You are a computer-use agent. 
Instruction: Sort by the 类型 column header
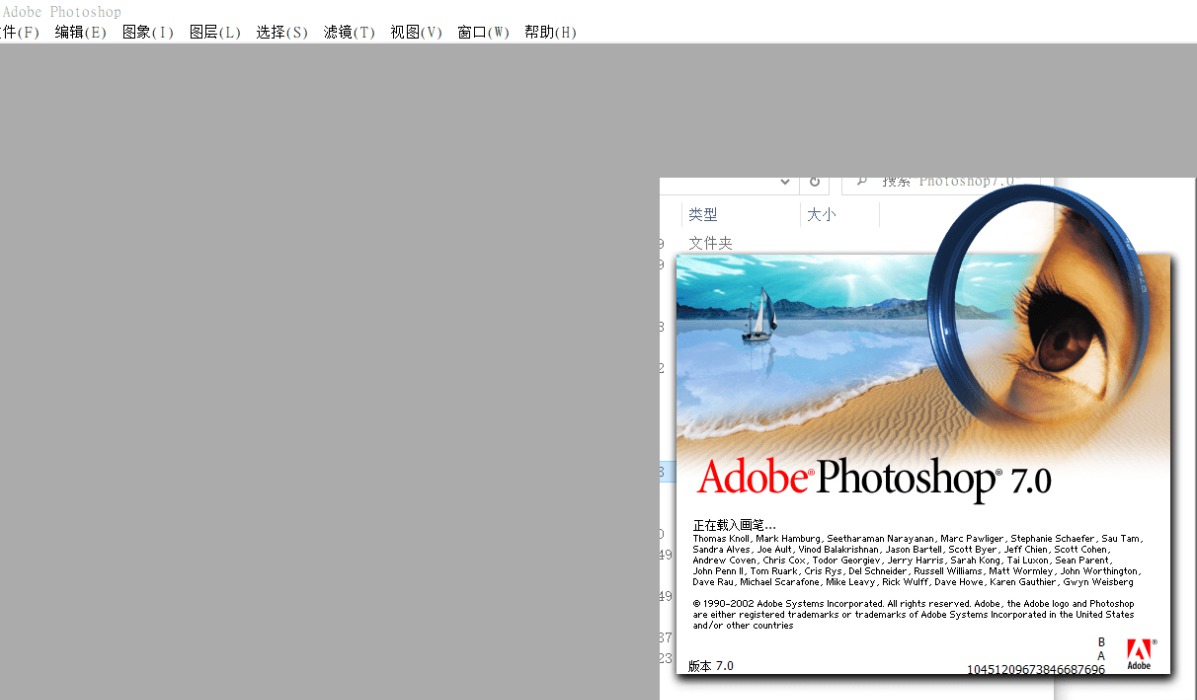click(x=702, y=215)
